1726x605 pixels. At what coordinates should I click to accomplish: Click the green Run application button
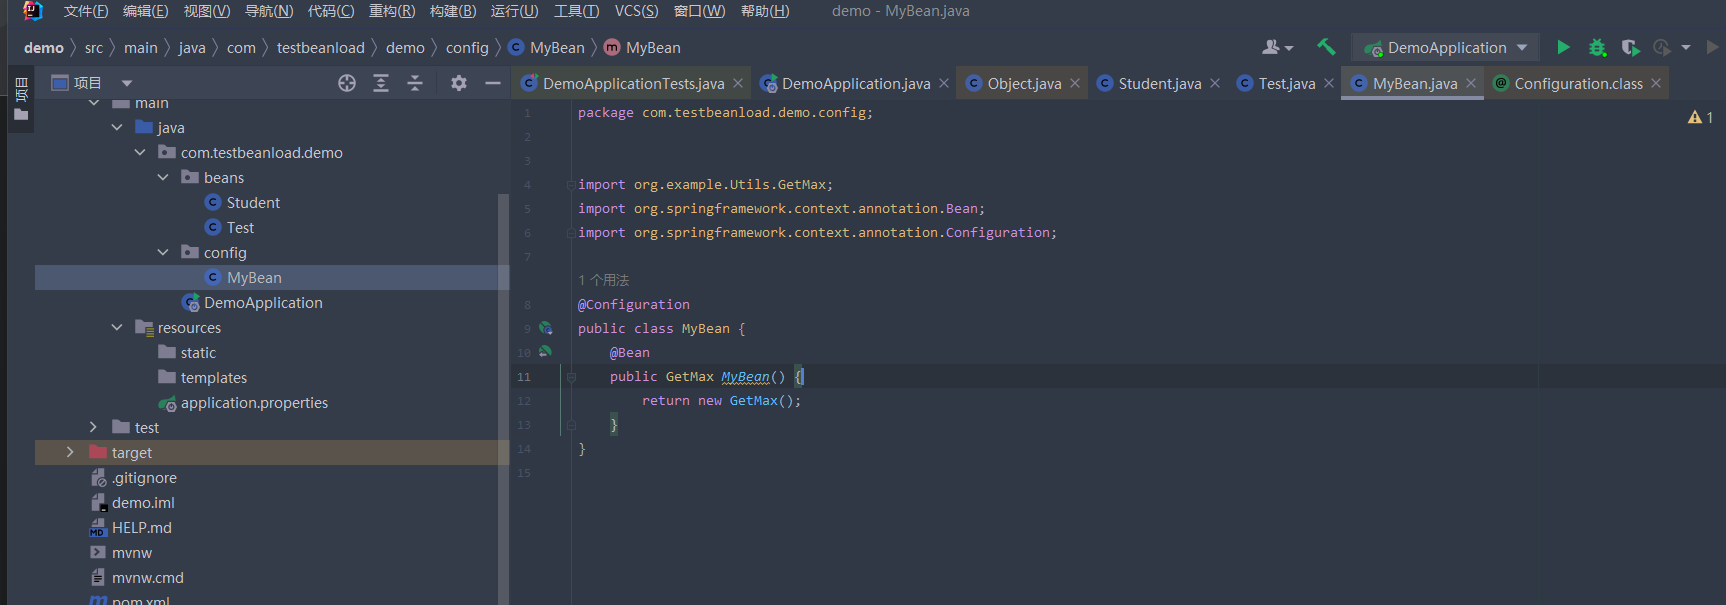pyautogui.click(x=1563, y=47)
